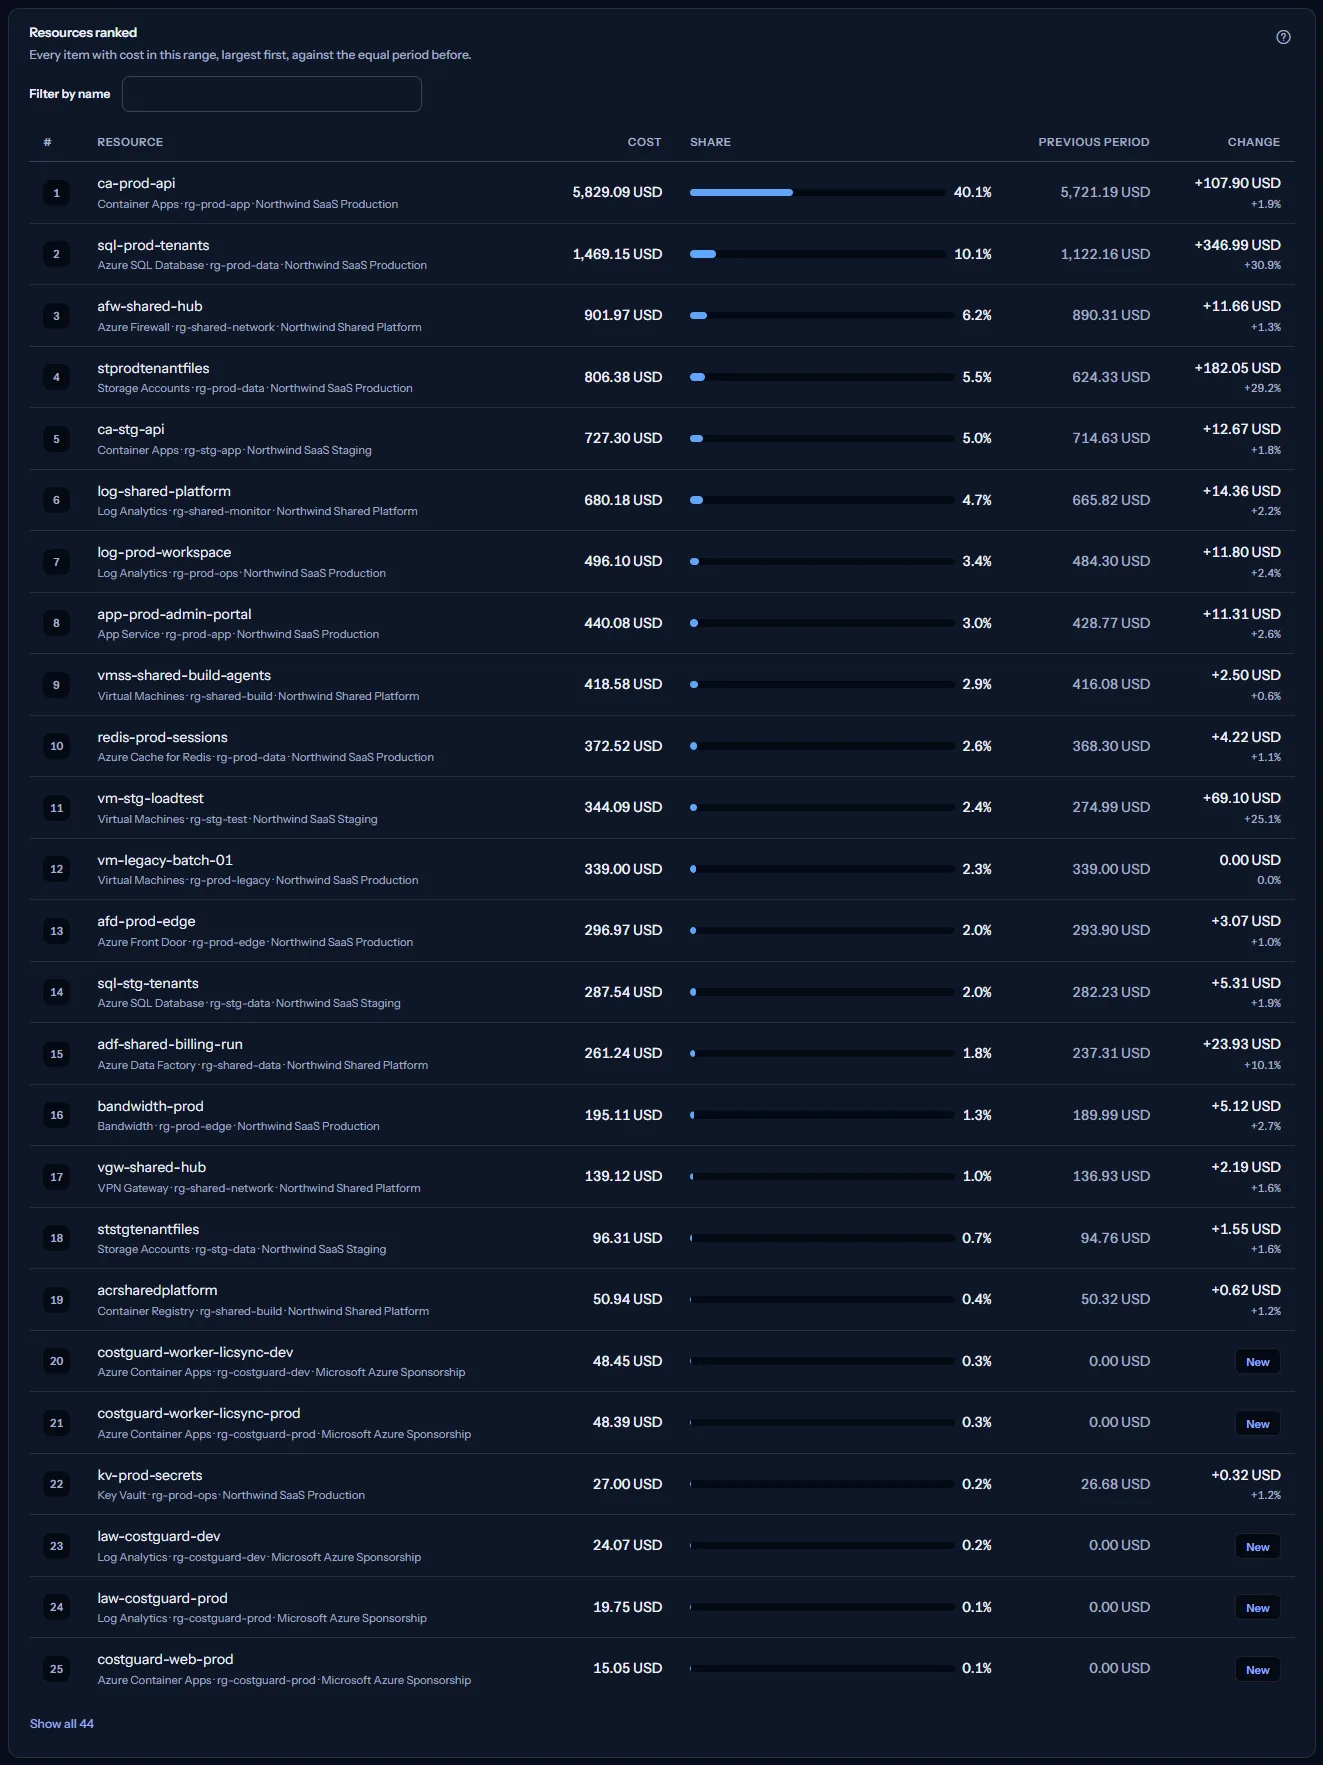
Task: Click the 339.00 USD cost for vm-legacy-batch-01
Action: [x=623, y=869]
